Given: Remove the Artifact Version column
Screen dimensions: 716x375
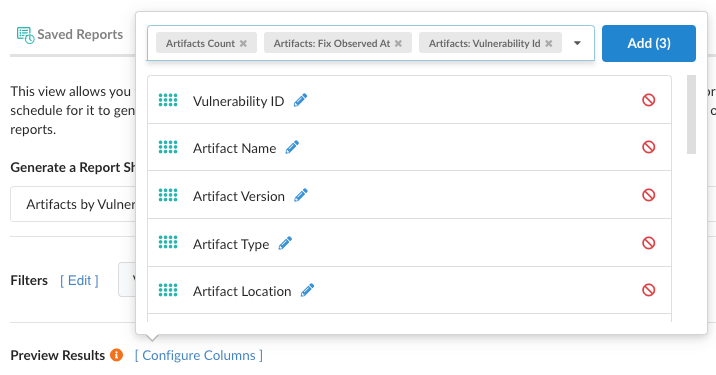Looking at the screenshot, I should pos(648,195).
